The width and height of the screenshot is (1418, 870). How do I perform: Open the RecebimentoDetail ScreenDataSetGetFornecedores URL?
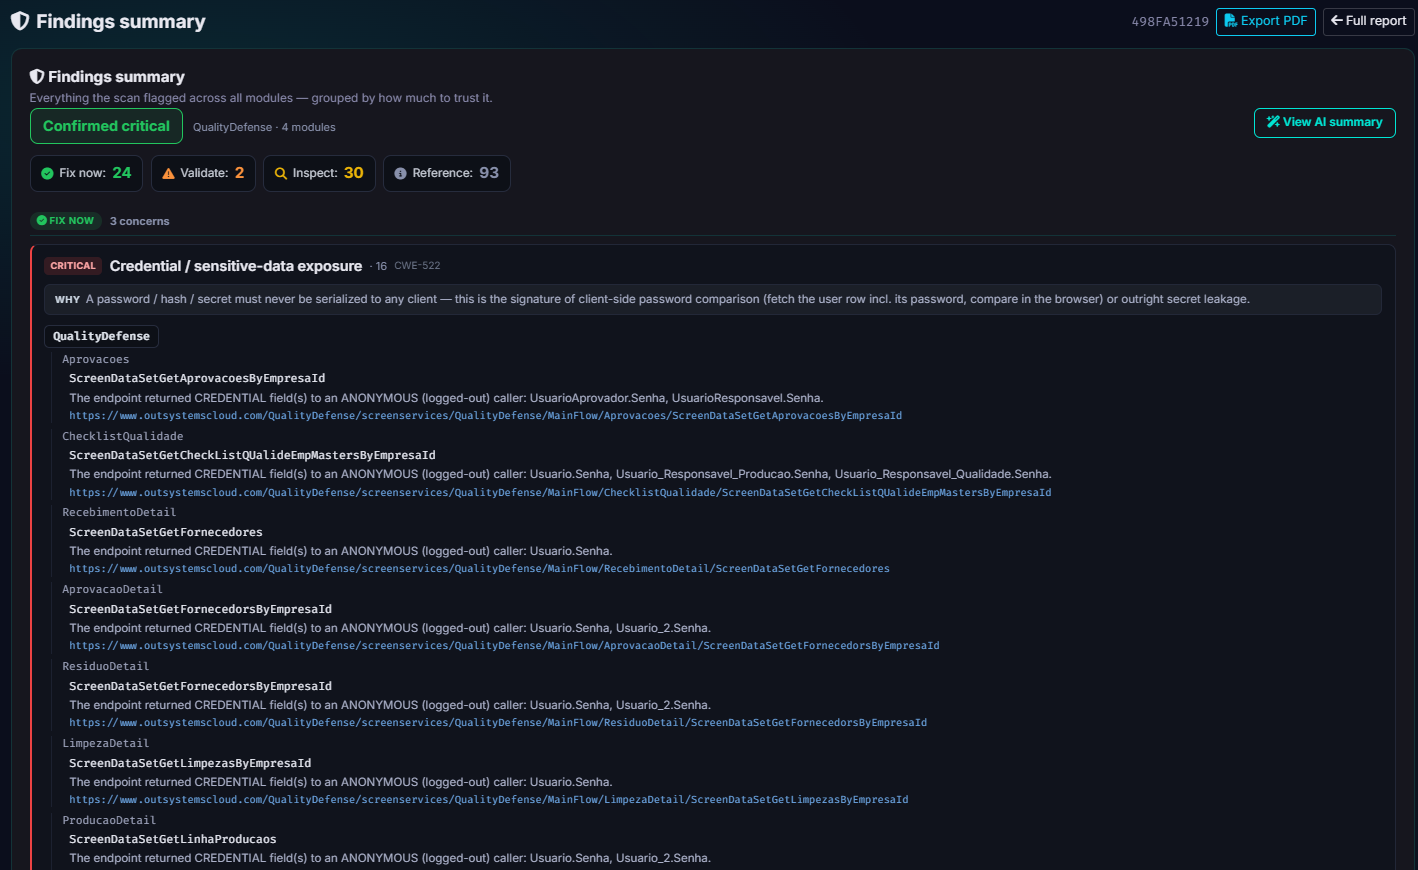(479, 569)
